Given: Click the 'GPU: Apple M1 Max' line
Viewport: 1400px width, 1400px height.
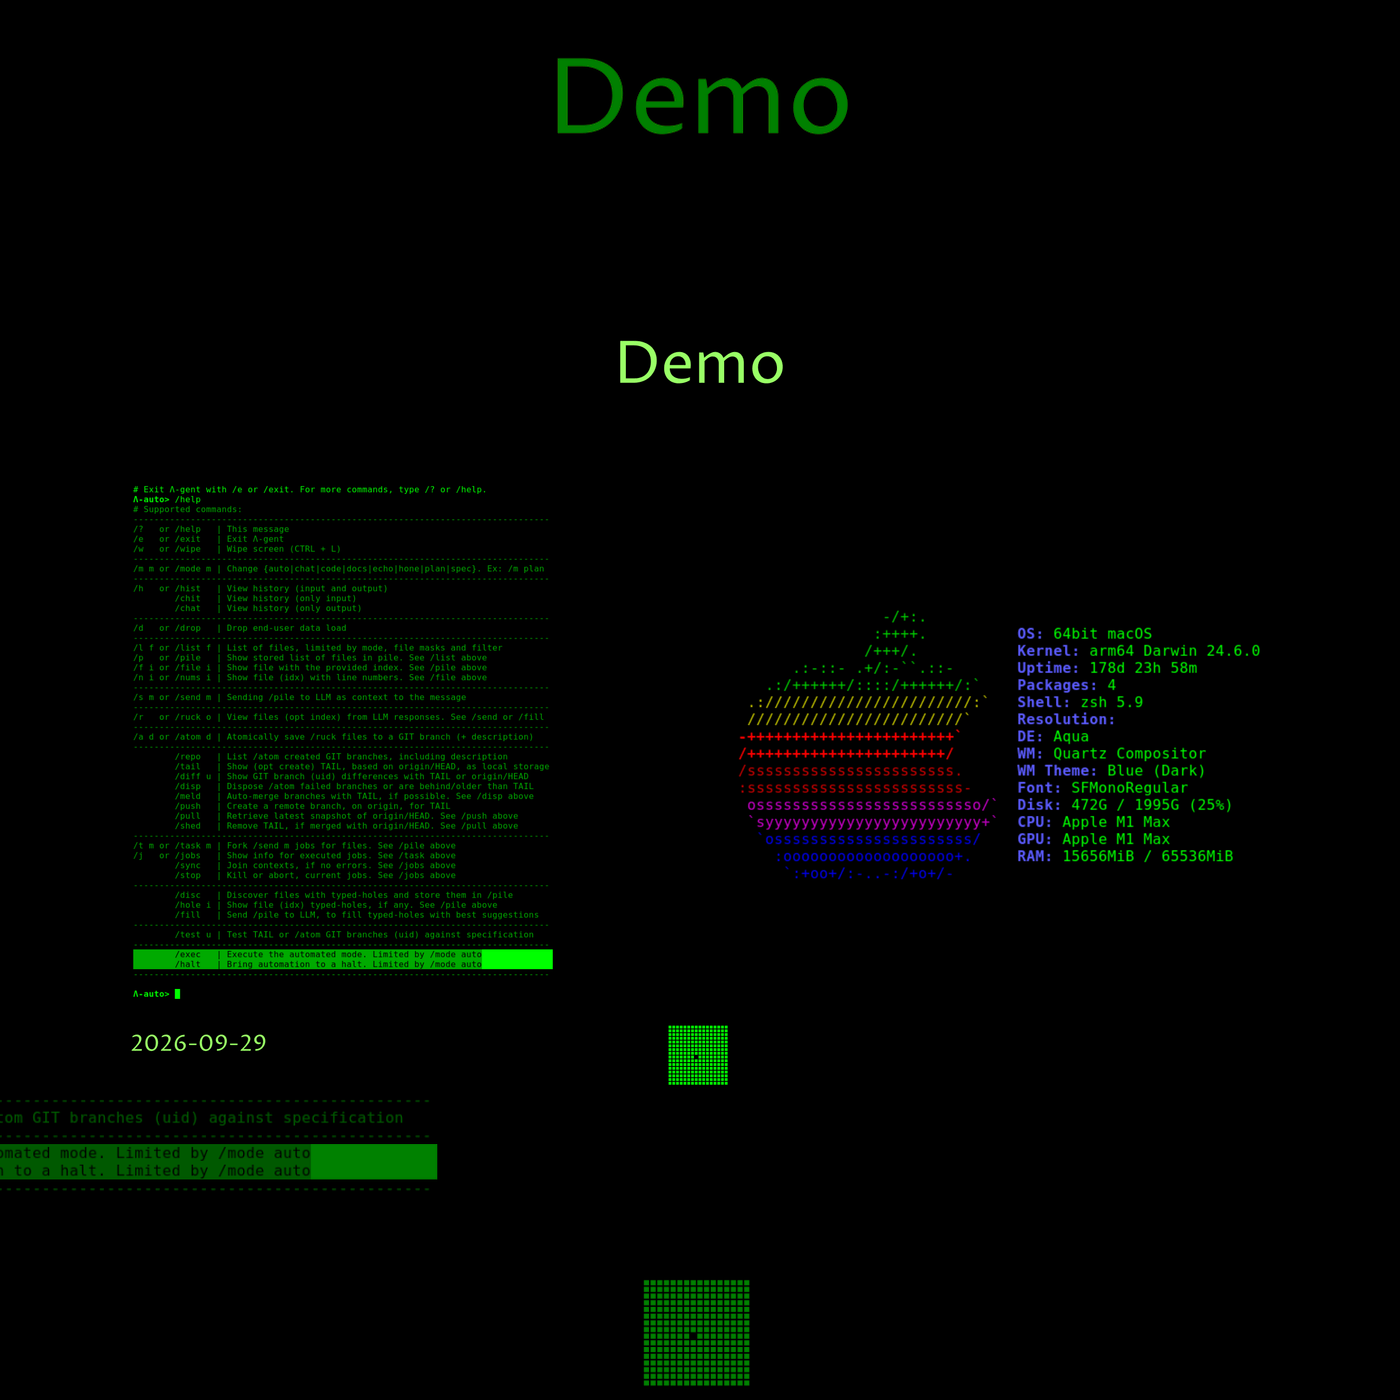Looking at the screenshot, I should coord(1094,839).
